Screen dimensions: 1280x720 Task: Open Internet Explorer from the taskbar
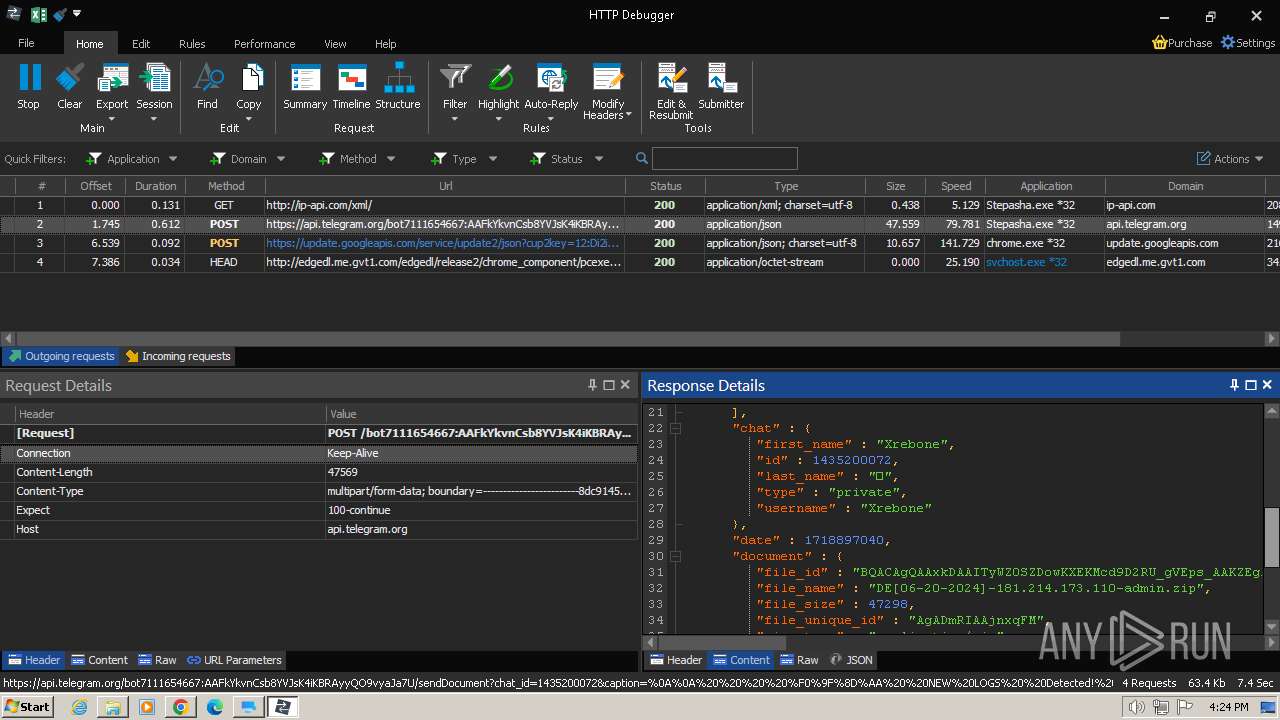pyautogui.click(x=79, y=707)
